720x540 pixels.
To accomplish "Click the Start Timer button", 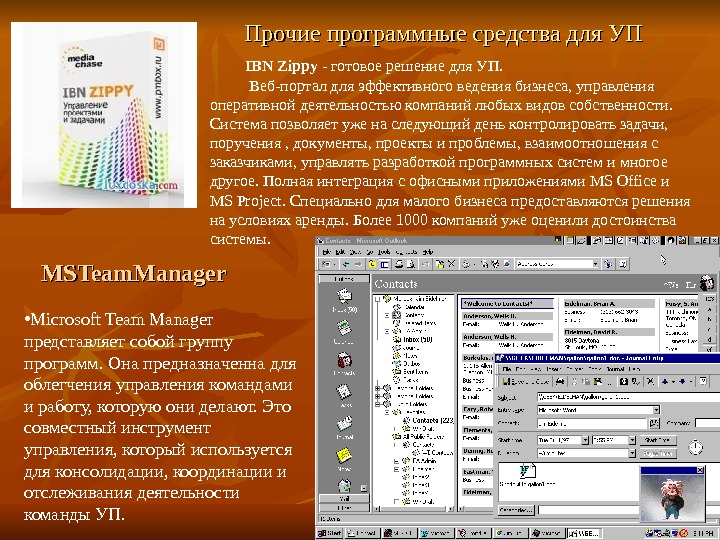I will 658,440.
